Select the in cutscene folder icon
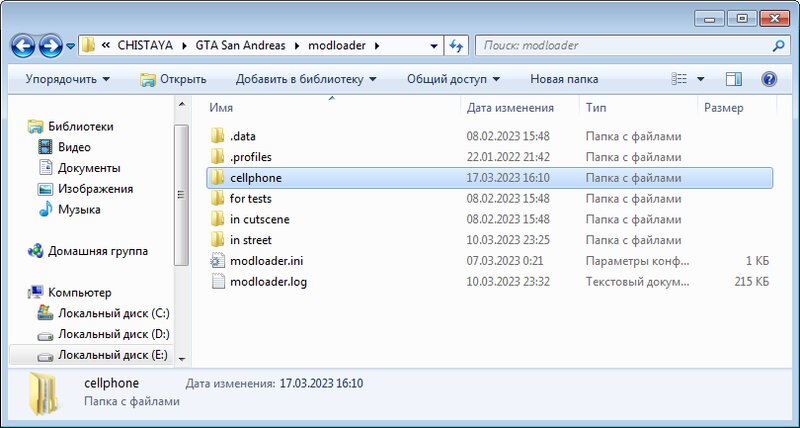The image size is (800, 428). 217,219
